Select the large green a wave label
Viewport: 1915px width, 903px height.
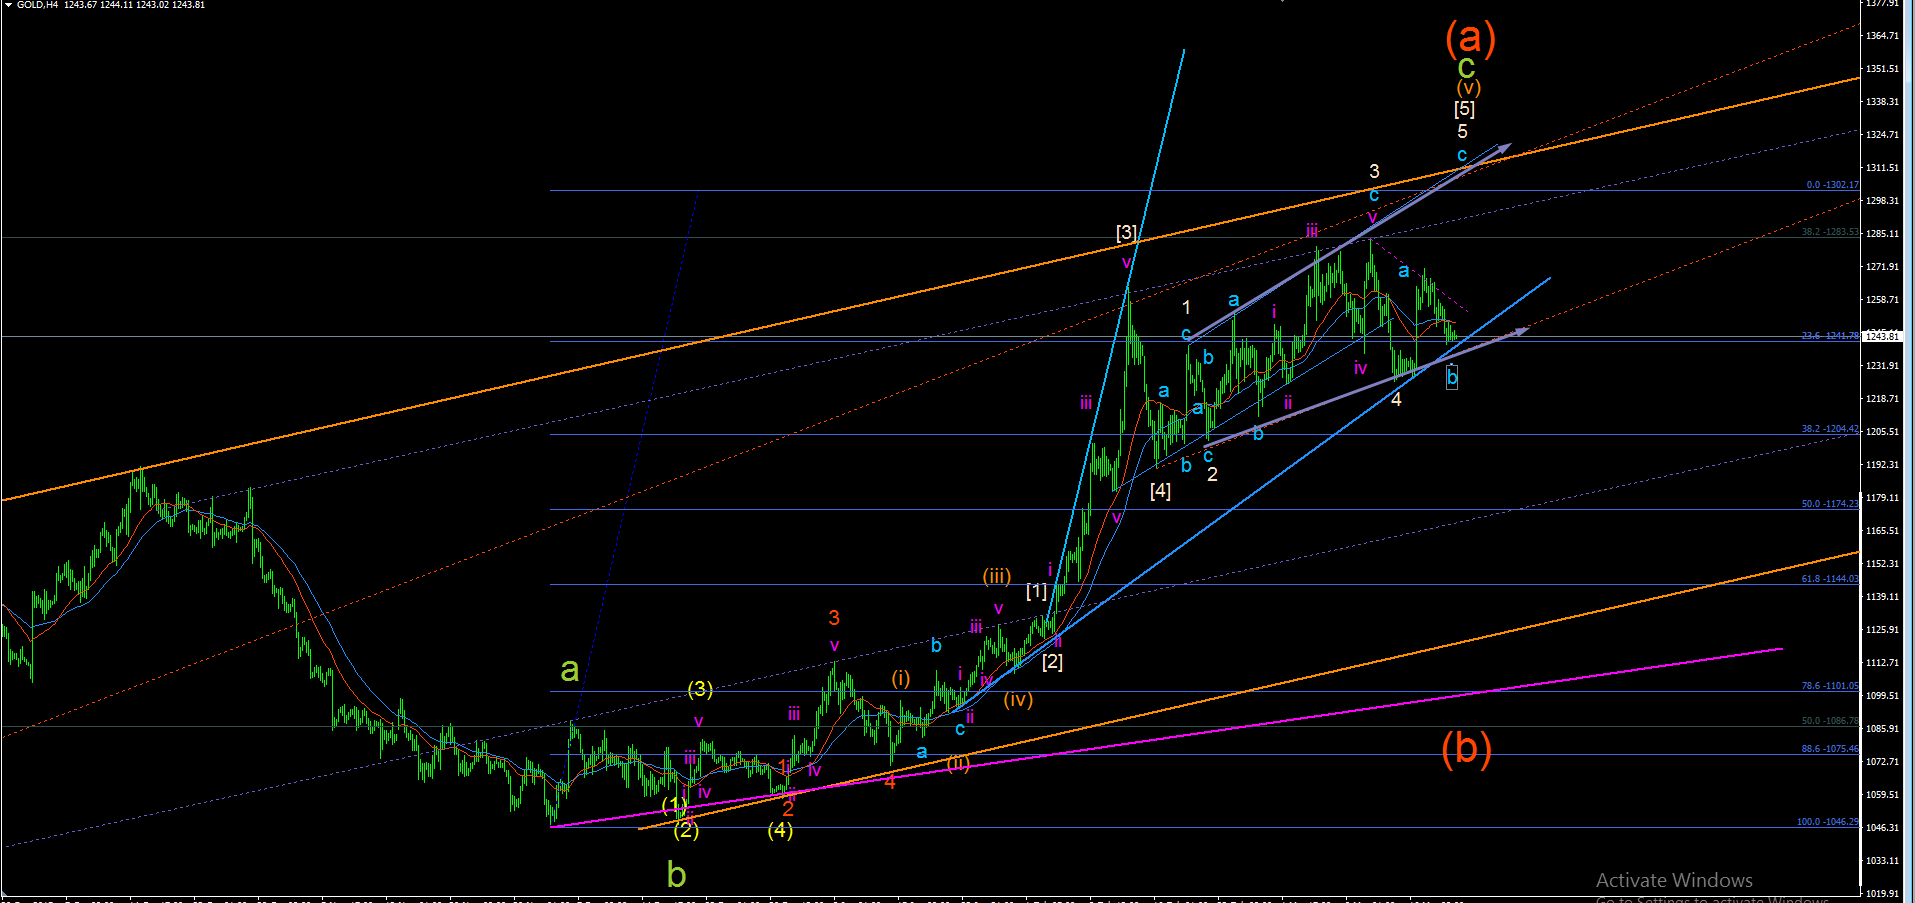[x=569, y=669]
